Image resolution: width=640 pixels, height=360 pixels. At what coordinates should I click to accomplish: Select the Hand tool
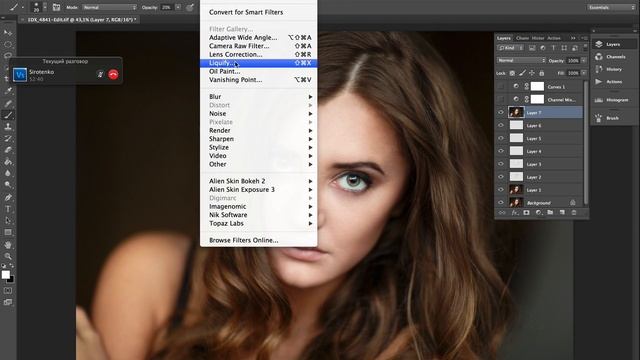pyautogui.click(x=8, y=245)
